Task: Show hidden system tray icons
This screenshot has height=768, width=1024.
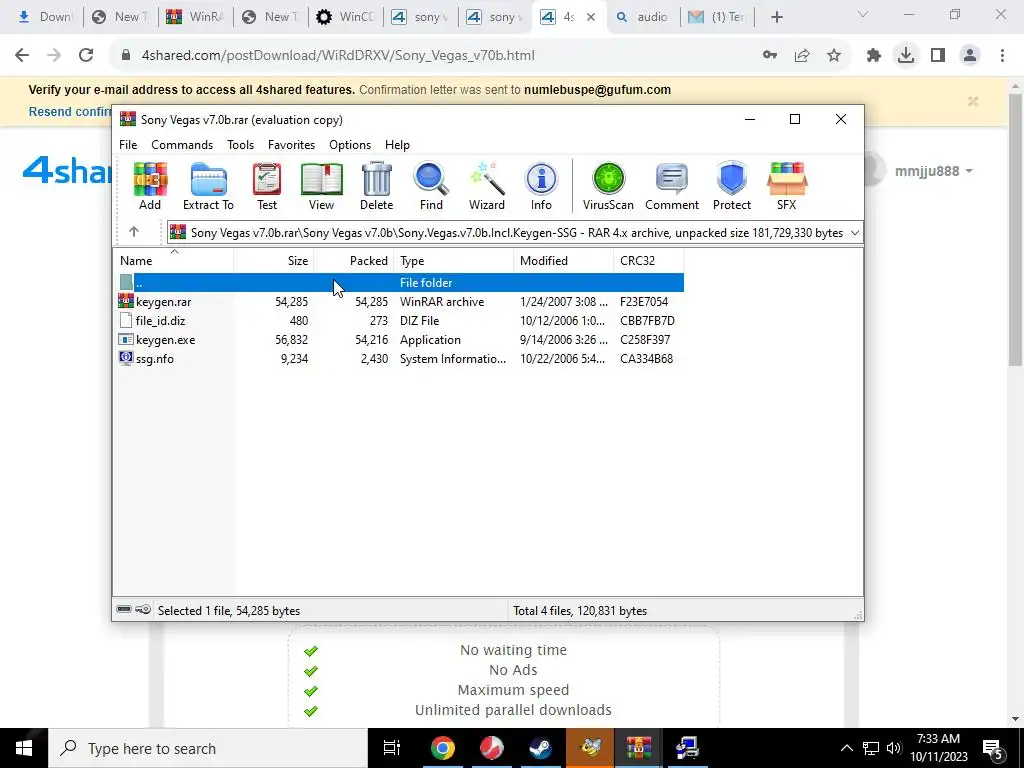Action: coord(846,748)
